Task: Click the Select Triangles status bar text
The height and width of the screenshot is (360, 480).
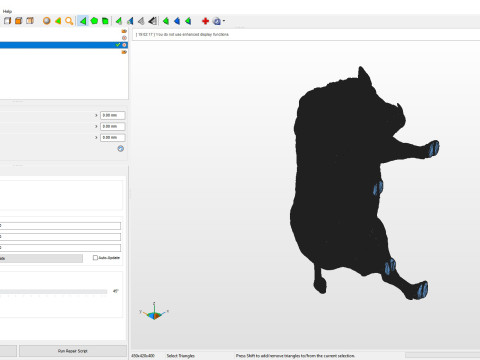Action: point(180,356)
